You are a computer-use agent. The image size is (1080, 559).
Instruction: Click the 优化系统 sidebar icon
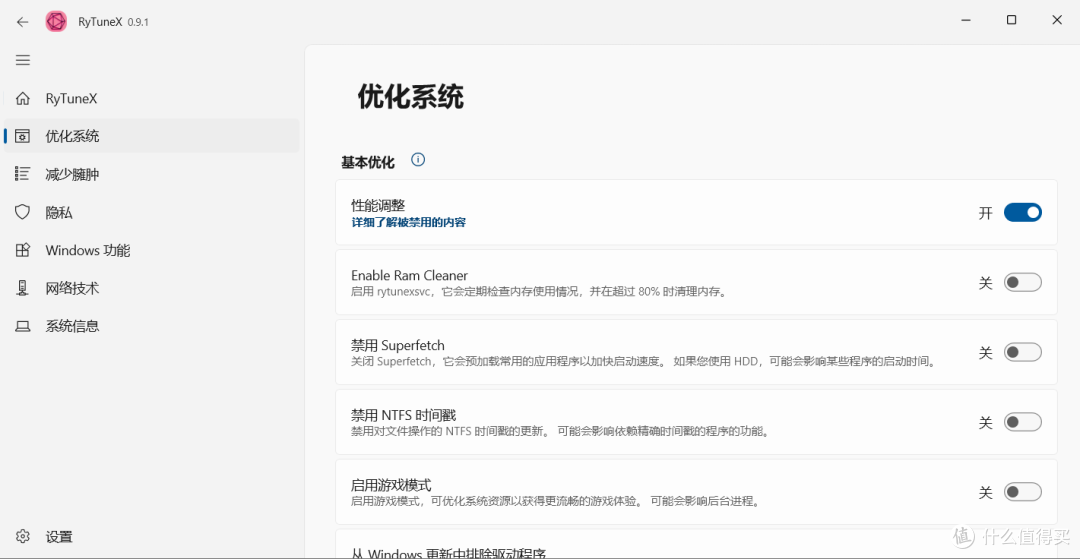click(x=23, y=136)
